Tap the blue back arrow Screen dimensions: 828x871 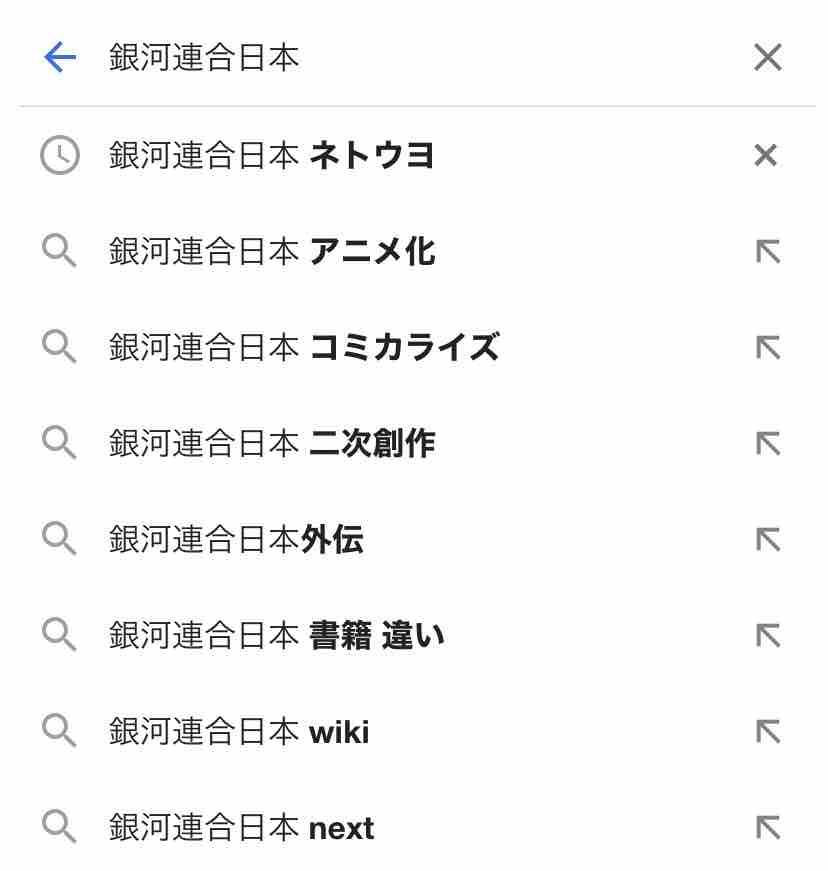[x=60, y=58]
